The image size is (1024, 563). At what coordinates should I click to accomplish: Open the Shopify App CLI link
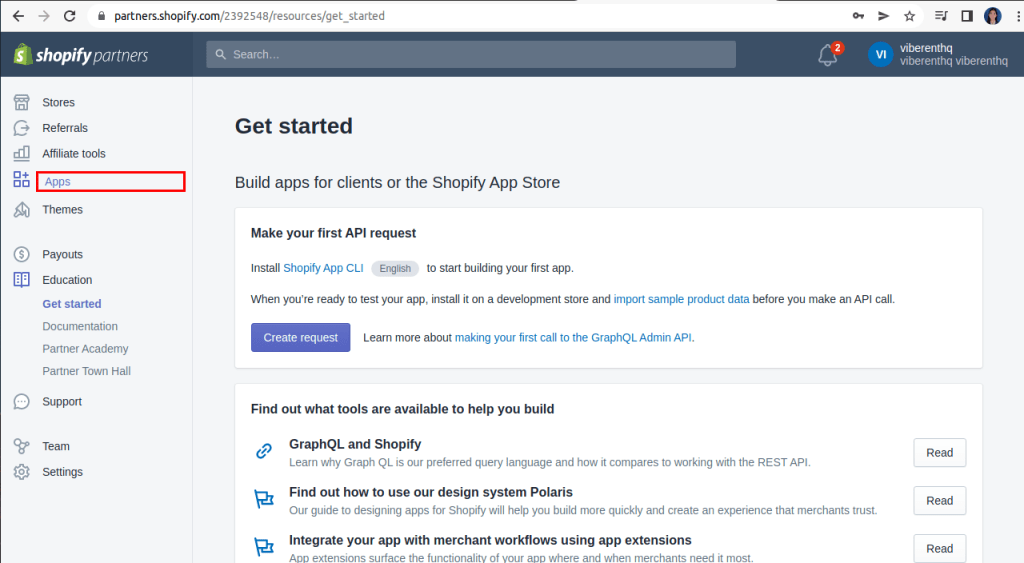click(324, 269)
